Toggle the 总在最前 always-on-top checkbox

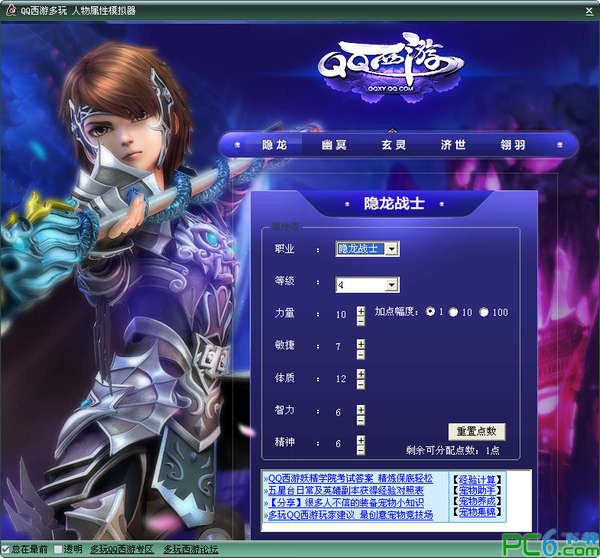coord(5,550)
